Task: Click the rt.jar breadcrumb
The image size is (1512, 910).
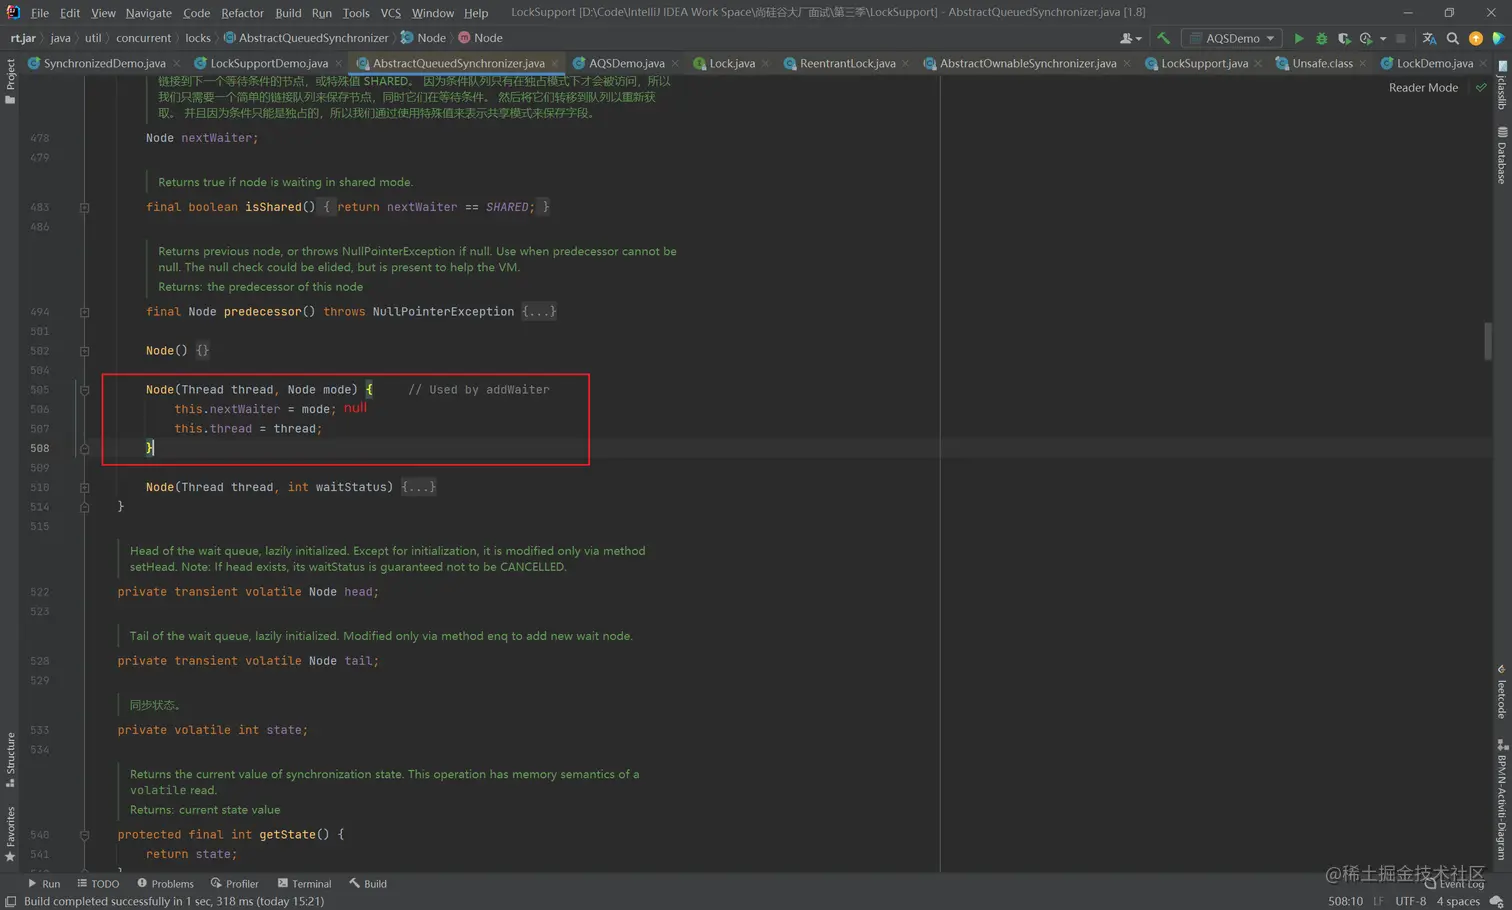Action: (23, 38)
